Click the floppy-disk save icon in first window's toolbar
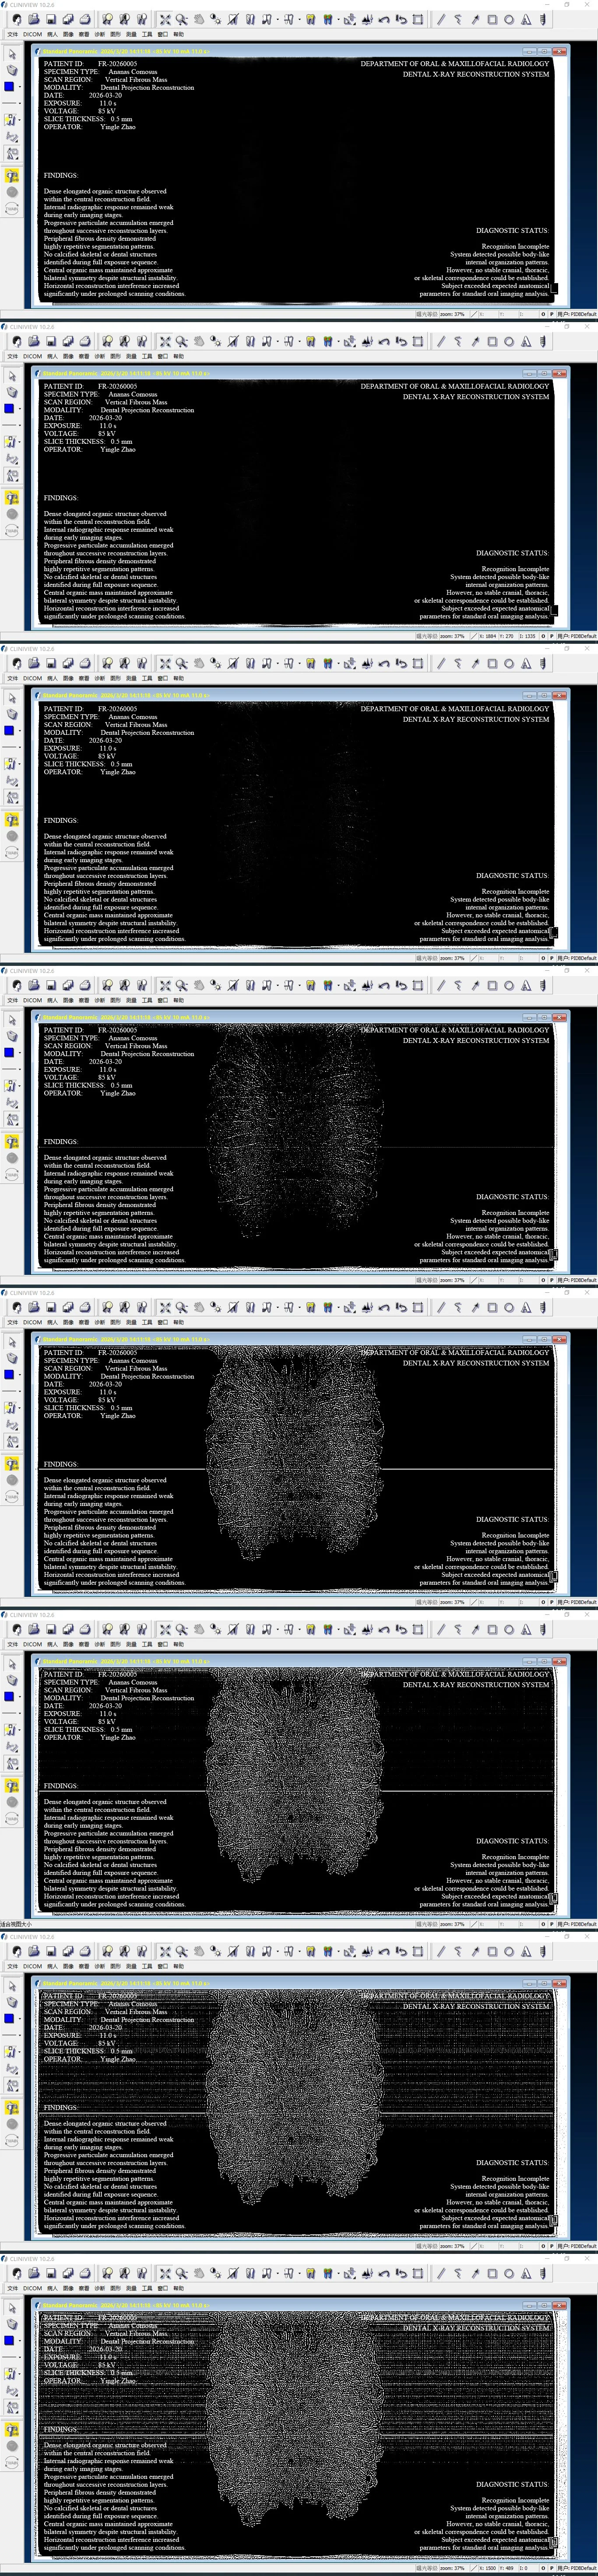The width and height of the screenshot is (598, 2576). point(51,19)
